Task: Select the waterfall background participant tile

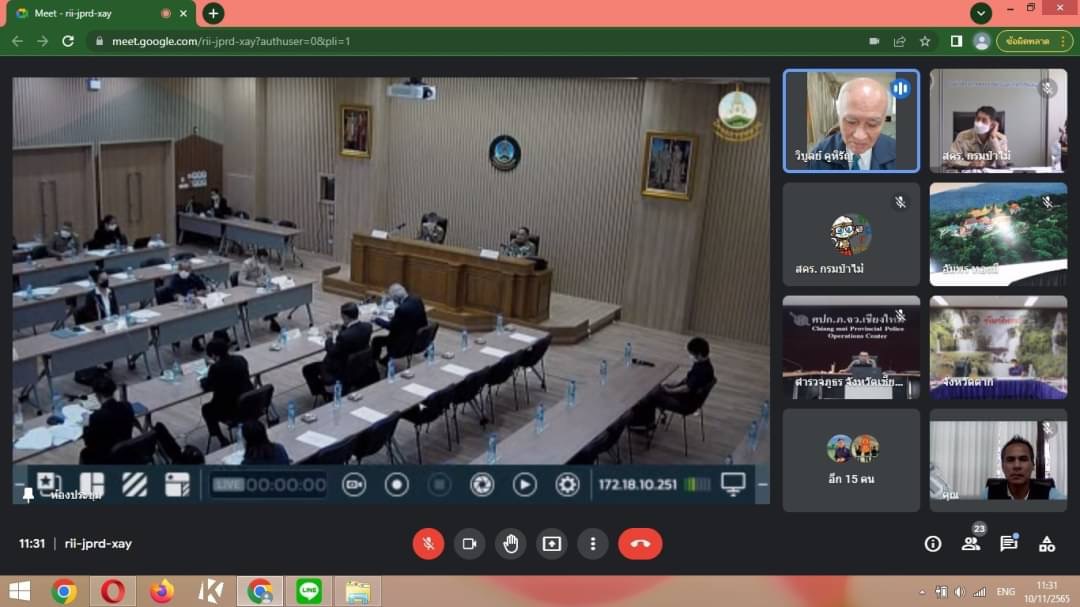Action: (998, 347)
